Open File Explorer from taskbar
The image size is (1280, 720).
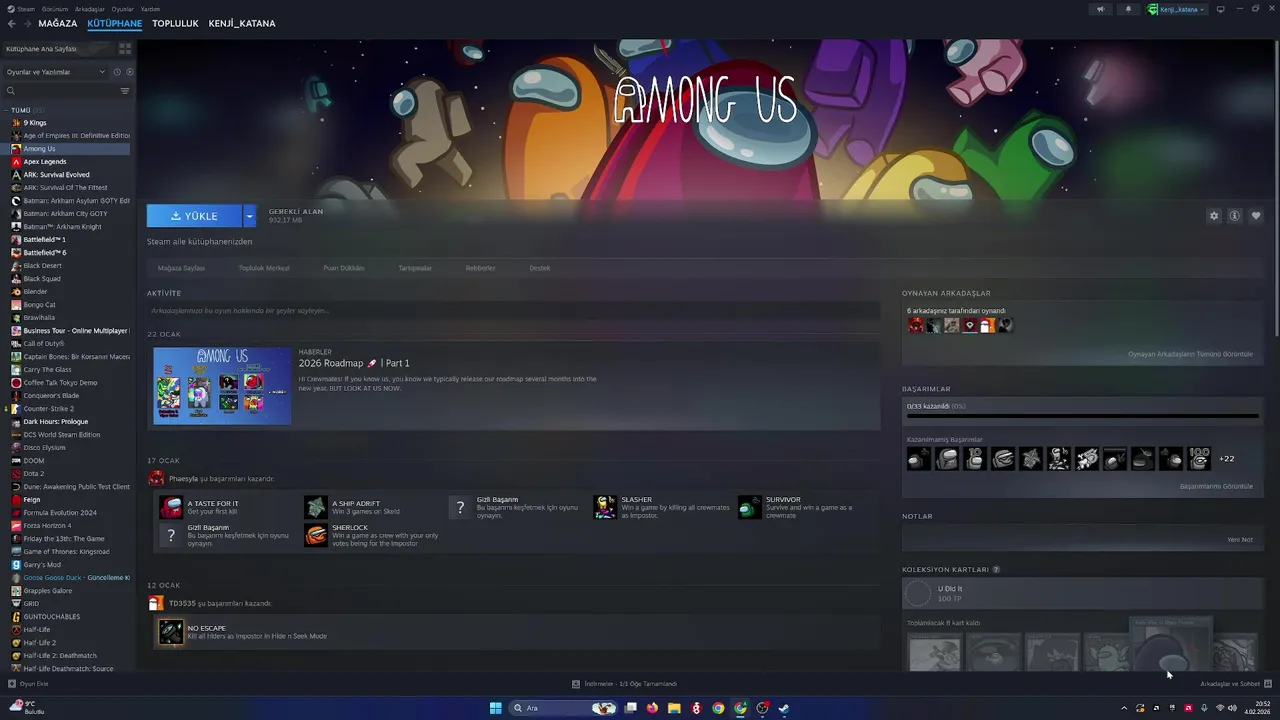click(674, 708)
